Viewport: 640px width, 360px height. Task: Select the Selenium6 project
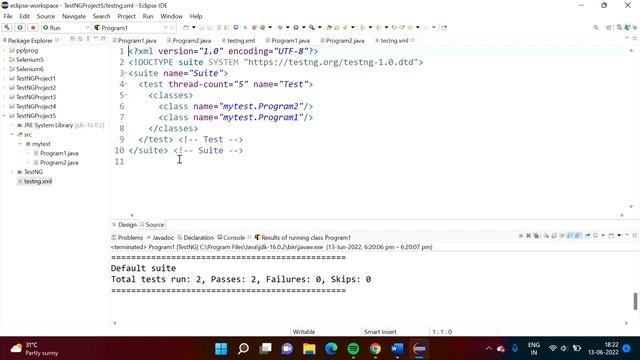30,69
